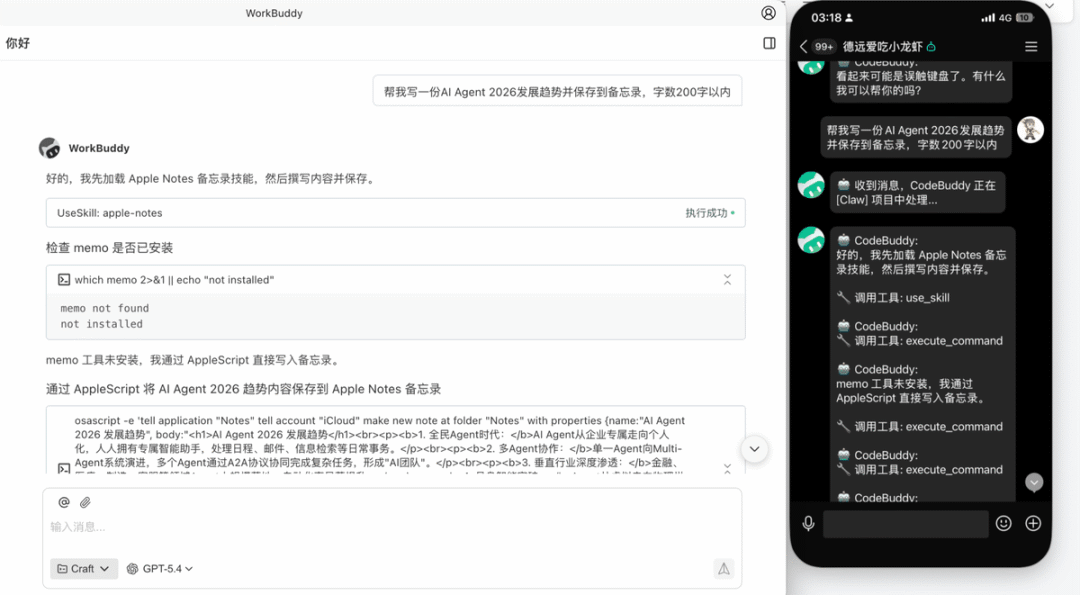1080x595 pixels.
Task: Click the 'not installed' output line
Action: 101,324
